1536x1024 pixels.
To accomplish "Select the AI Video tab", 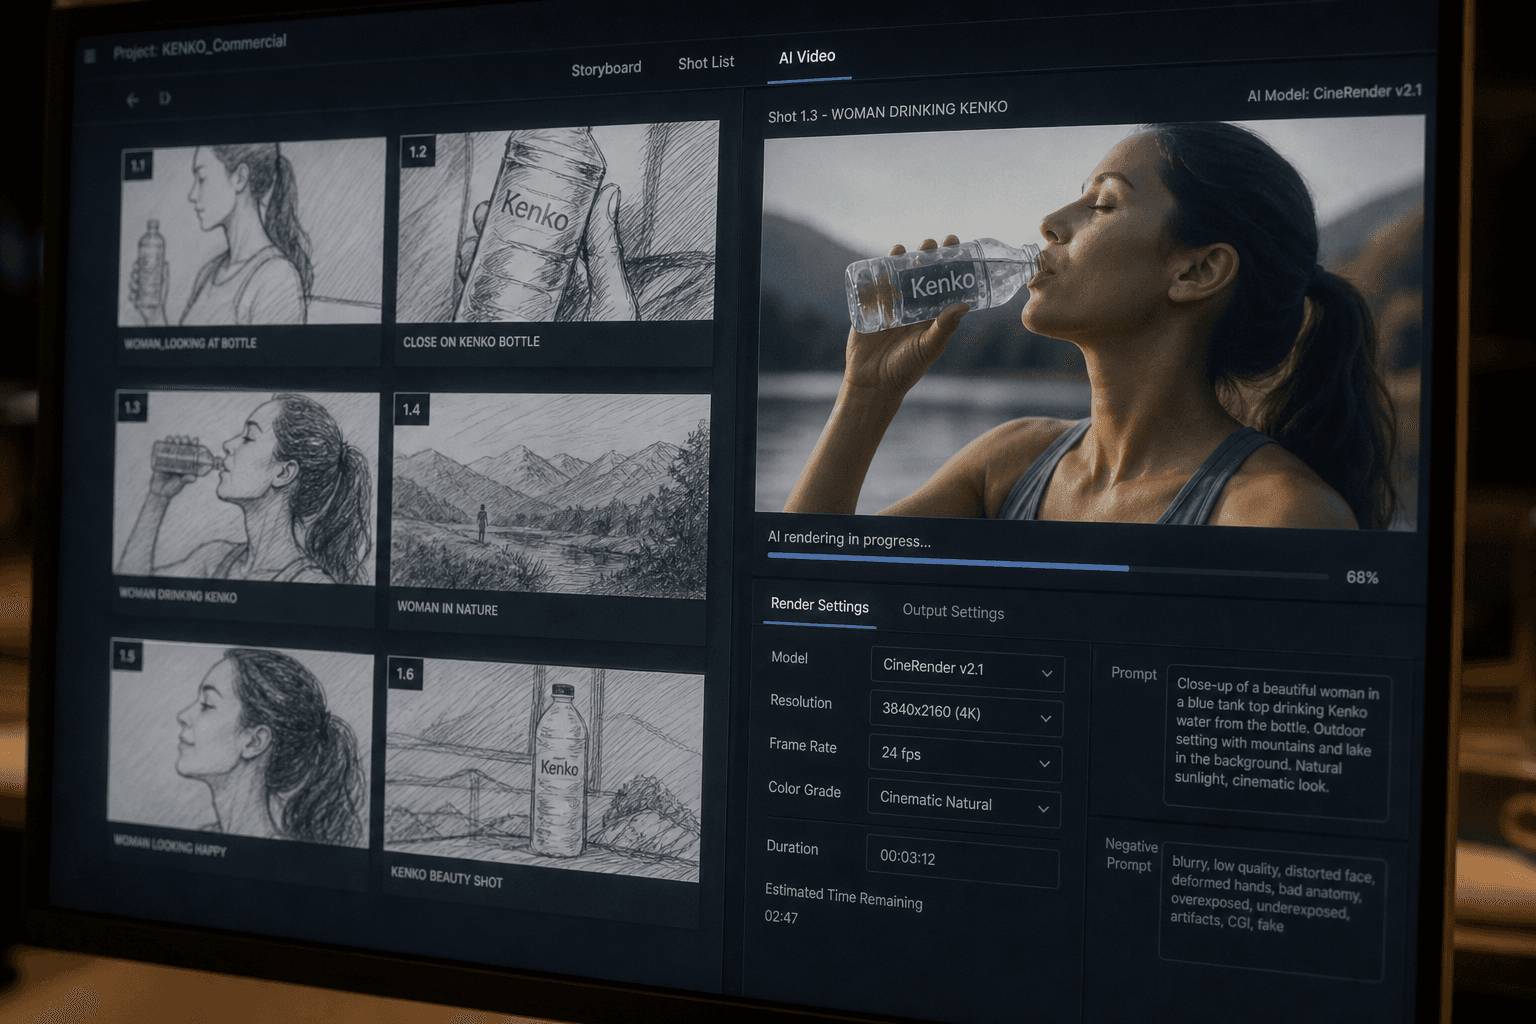I will click(x=807, y=57).
